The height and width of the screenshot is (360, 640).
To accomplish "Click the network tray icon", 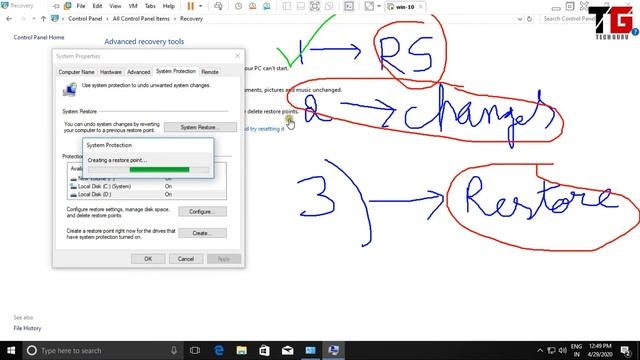I will (x=551, y=351).
